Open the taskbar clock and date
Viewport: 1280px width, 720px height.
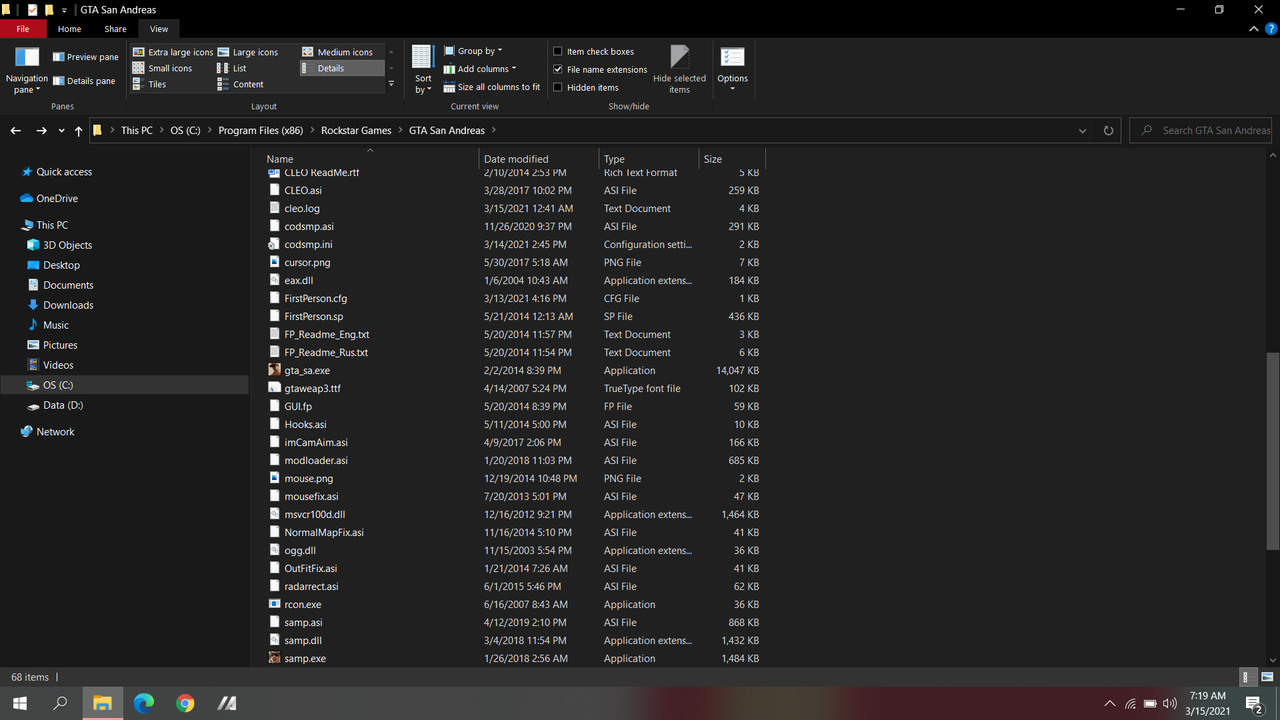pos(1208,703)
